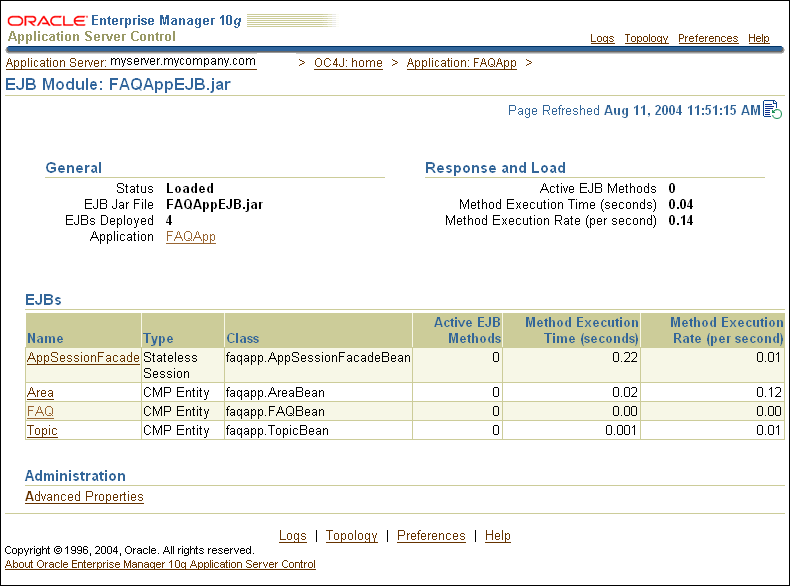This screenshot has height=586, width=790.
Task: Click the footer Topology link
Action: tap(352, 536)
